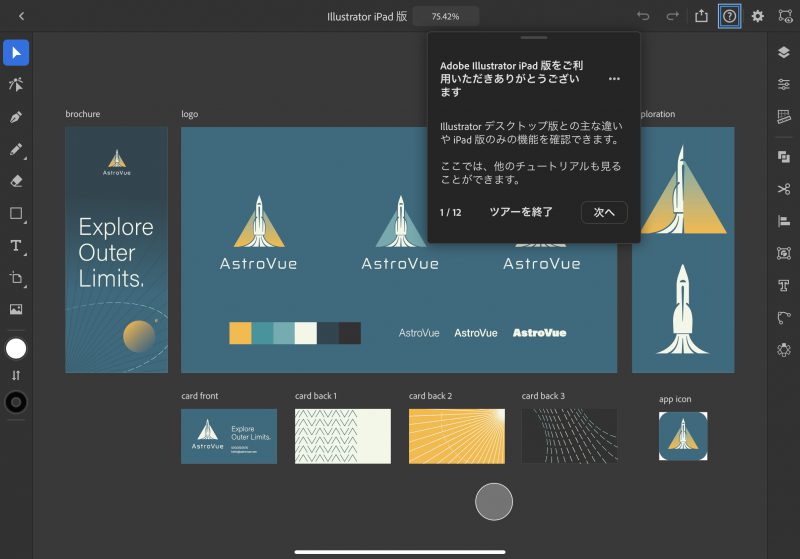The width and height of the screenshot is (800, 559).
Task: Click the 1 / 12 tour step counter
Action: pos(451,212)
